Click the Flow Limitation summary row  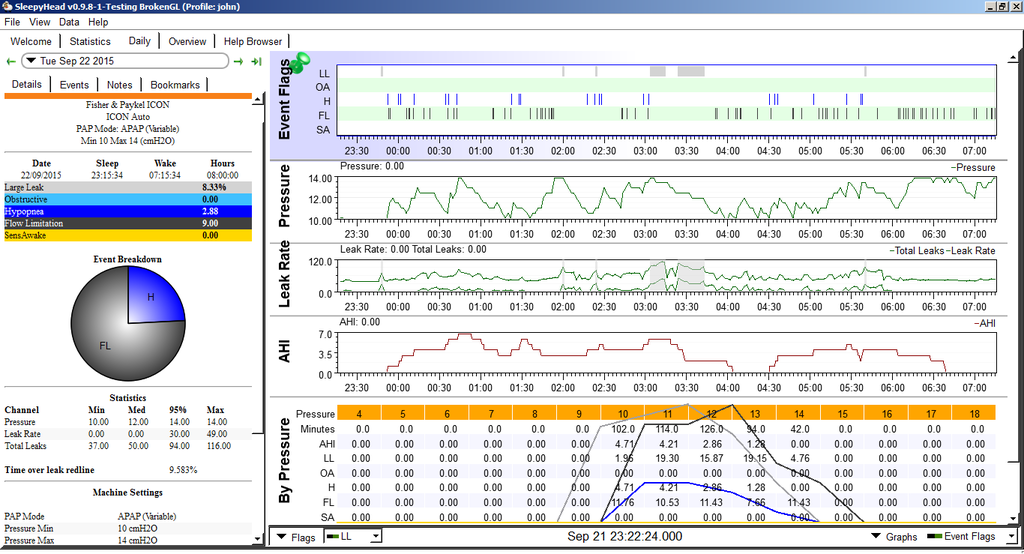(127, 223)
